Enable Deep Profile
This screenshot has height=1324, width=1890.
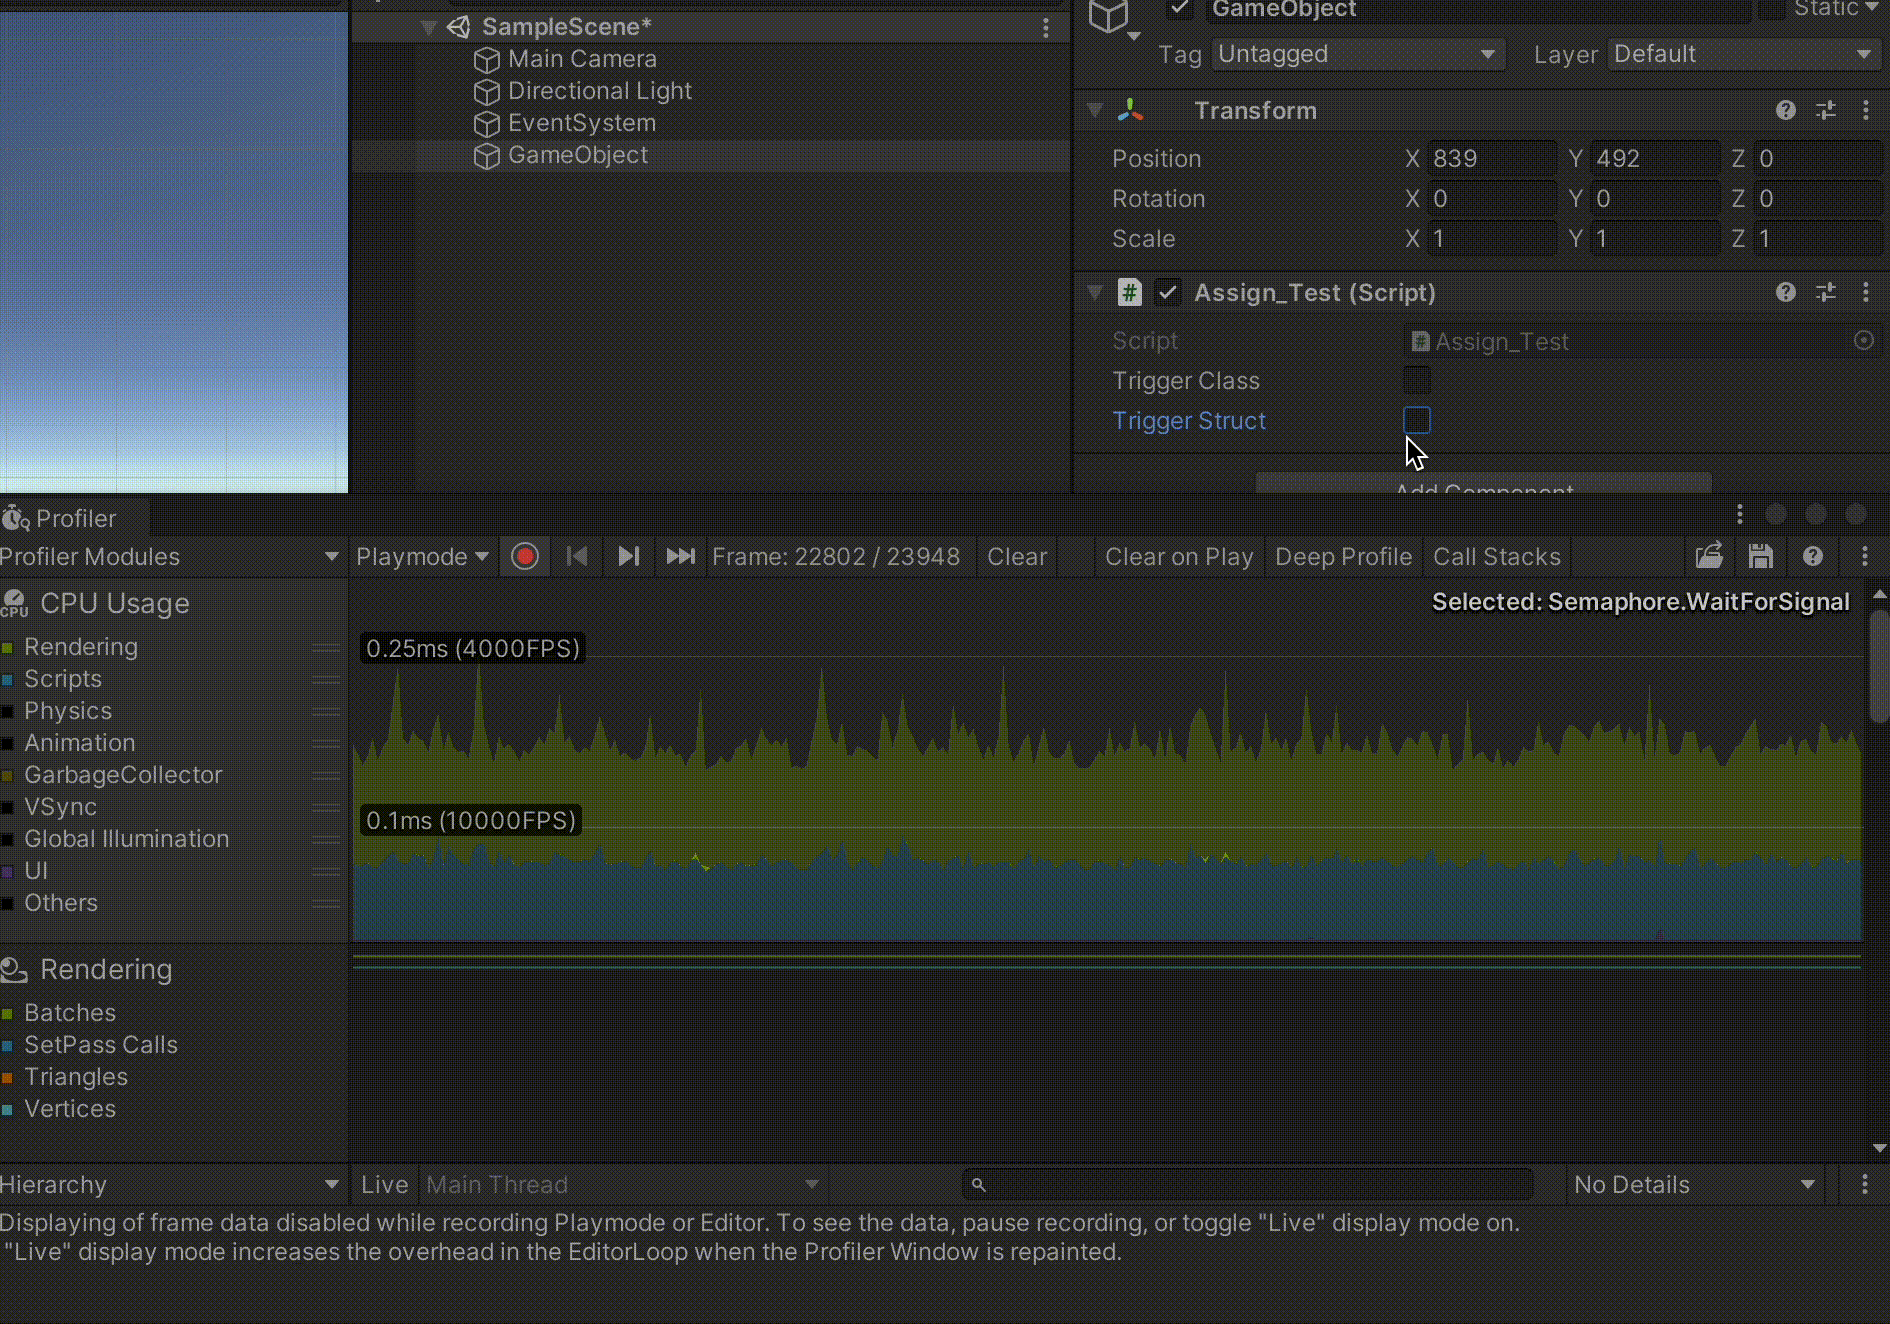tap(1343, 556)
